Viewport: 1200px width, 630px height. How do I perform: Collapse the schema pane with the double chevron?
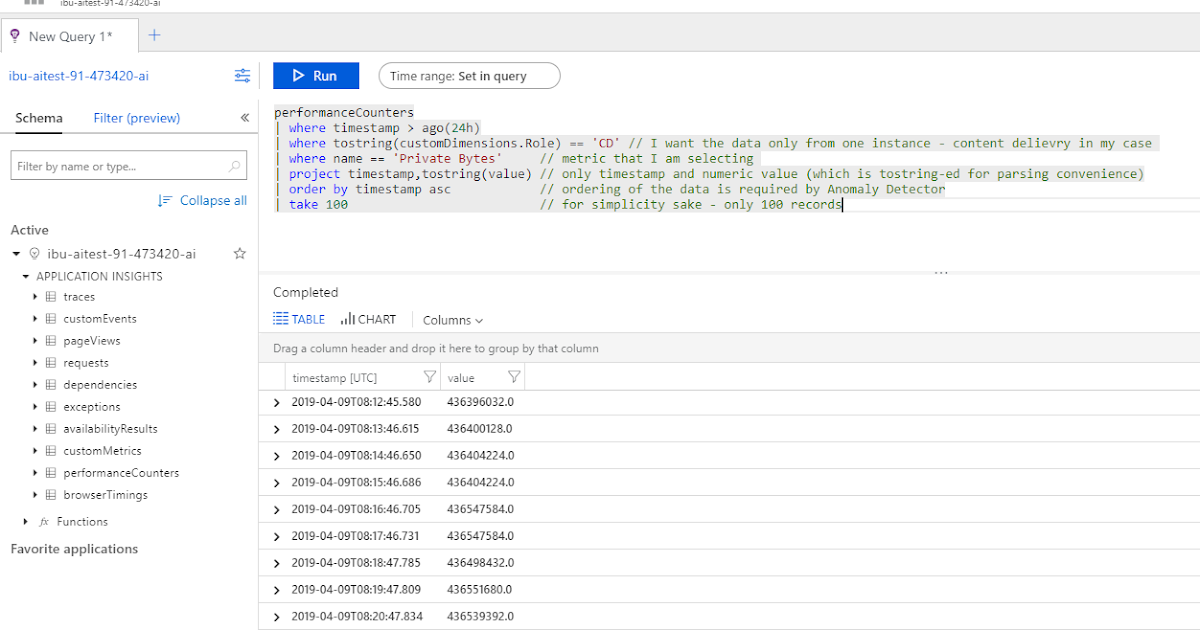[244, 117]
